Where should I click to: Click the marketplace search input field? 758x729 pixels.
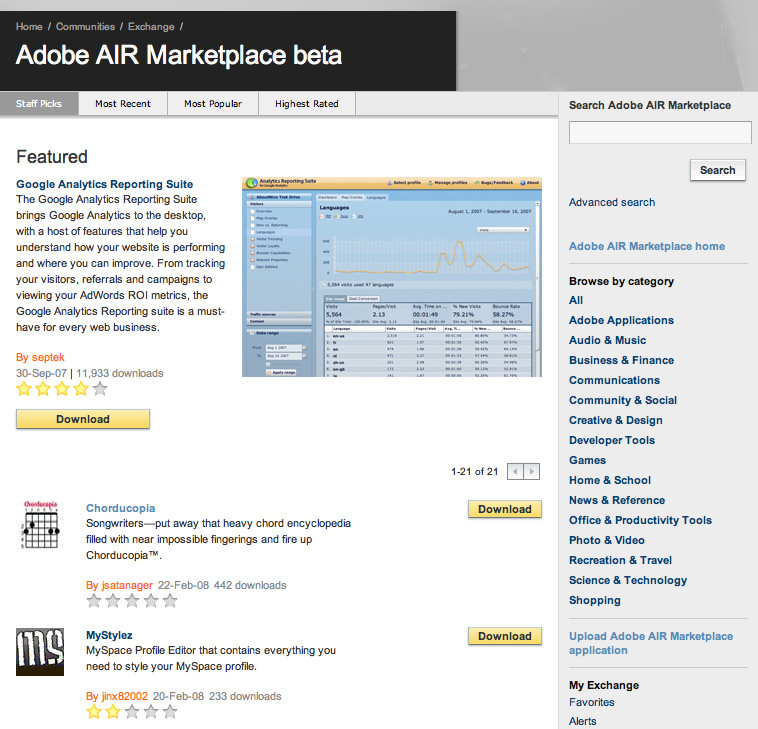click(660, 132)
